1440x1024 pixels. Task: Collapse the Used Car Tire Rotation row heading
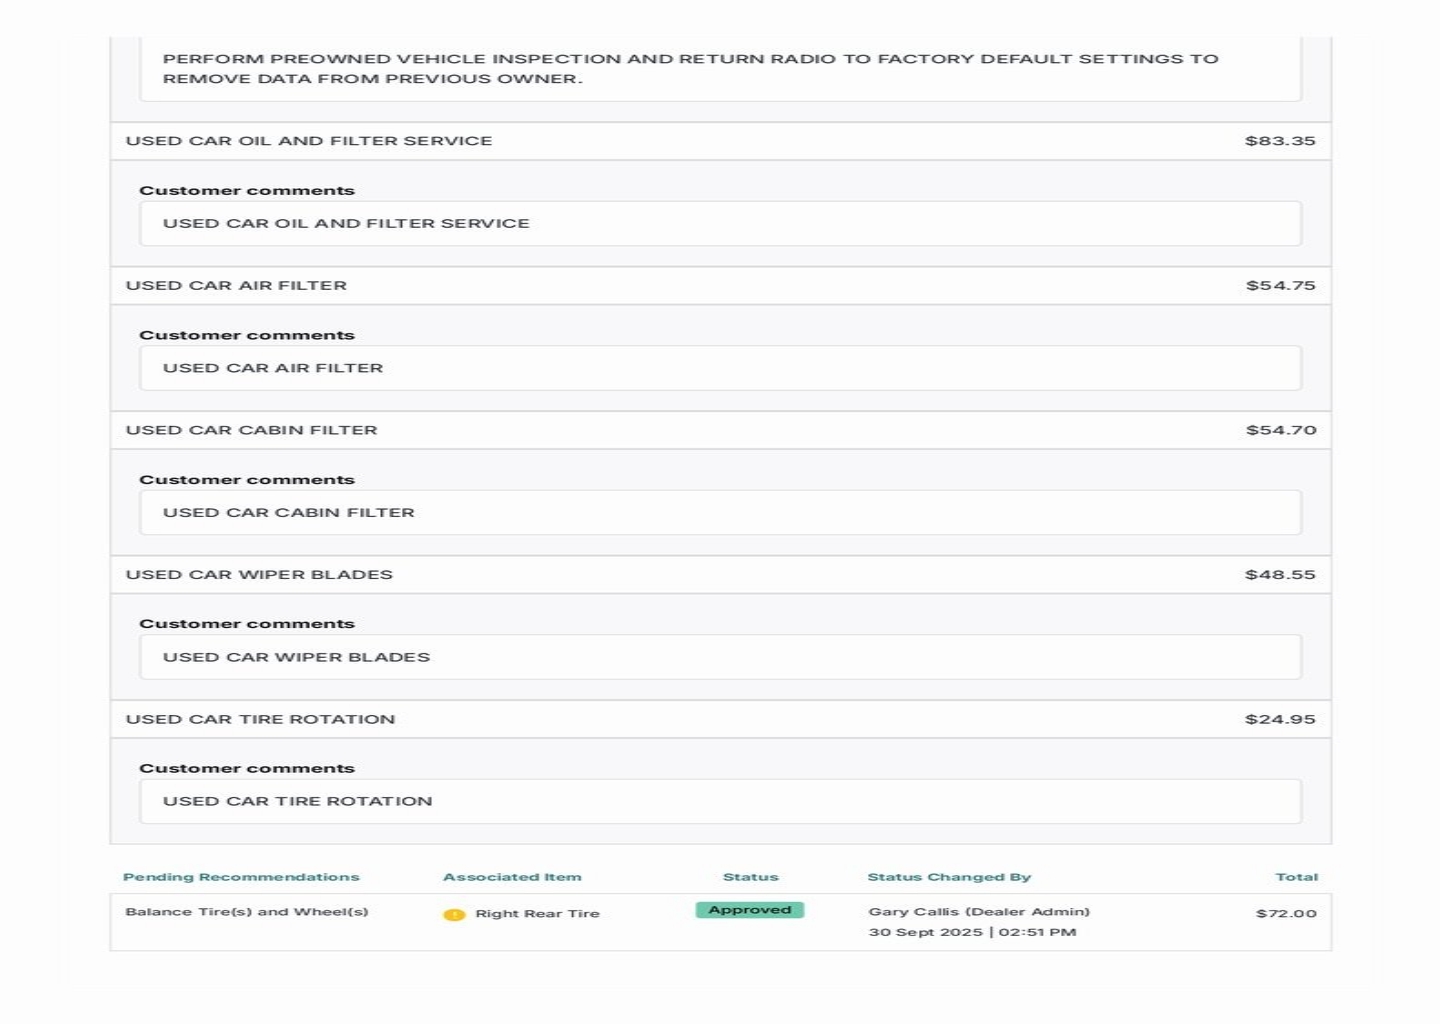pos(260,719)
